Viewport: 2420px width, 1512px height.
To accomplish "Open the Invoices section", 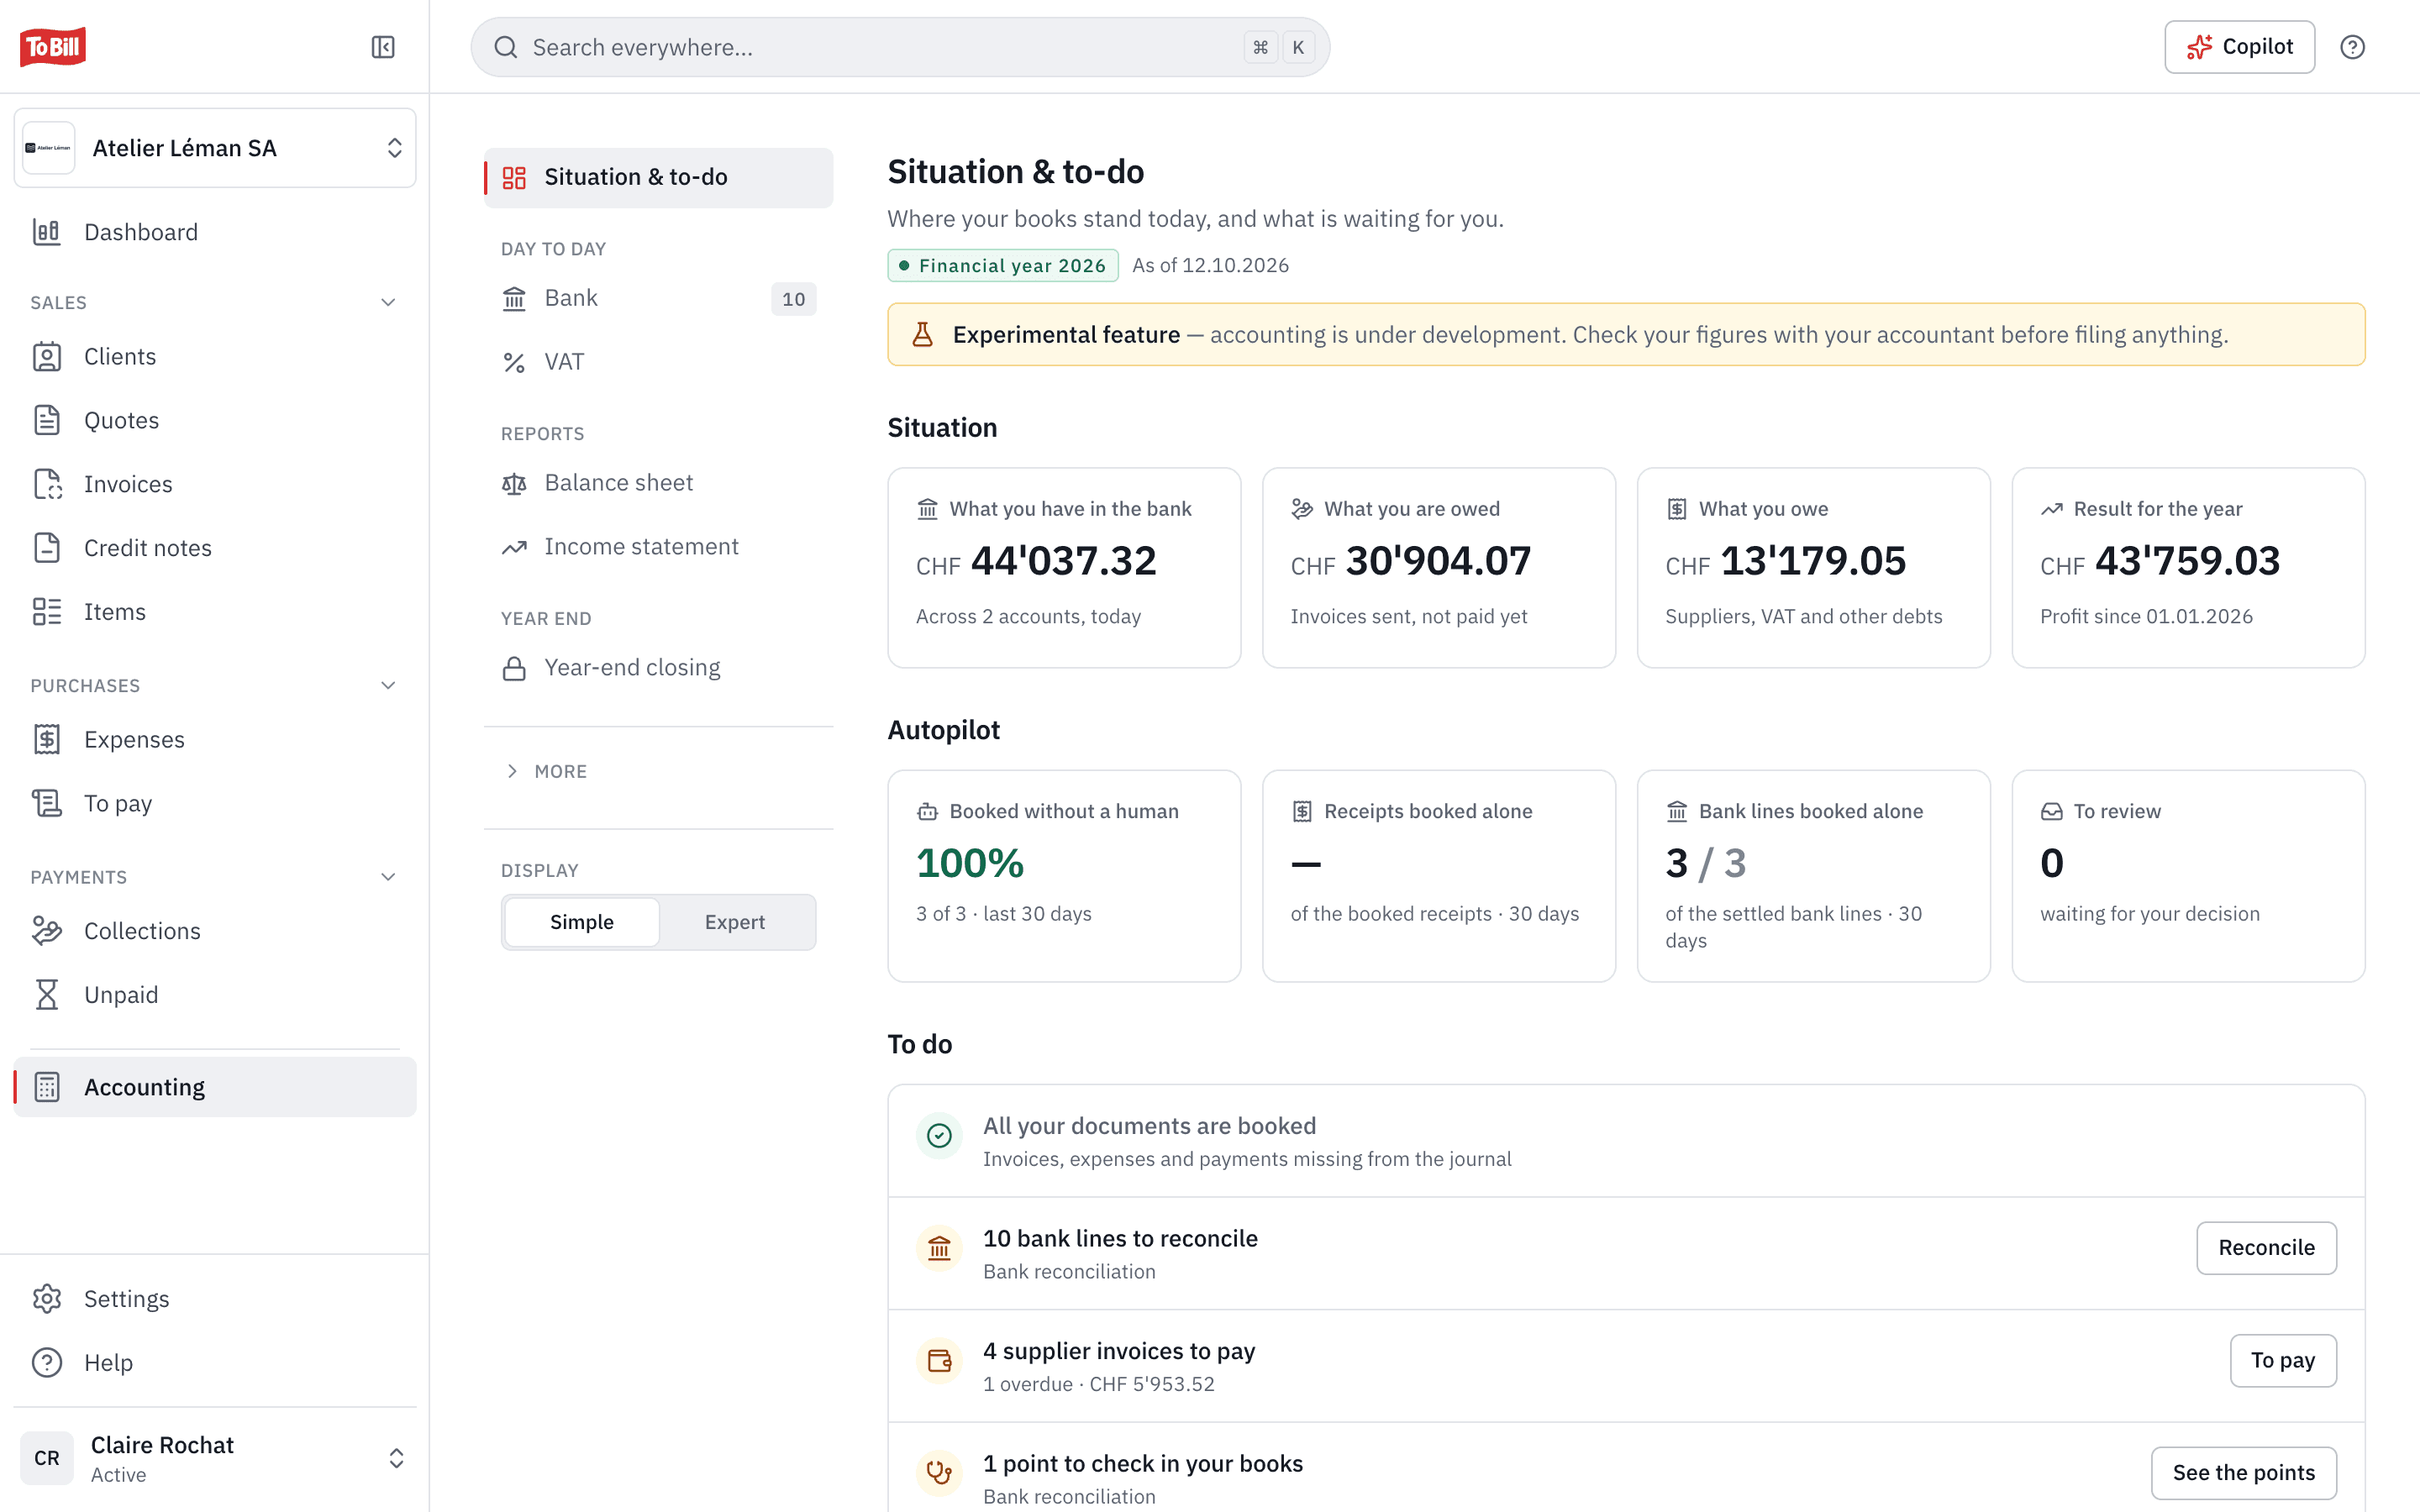I will (215, 484).
